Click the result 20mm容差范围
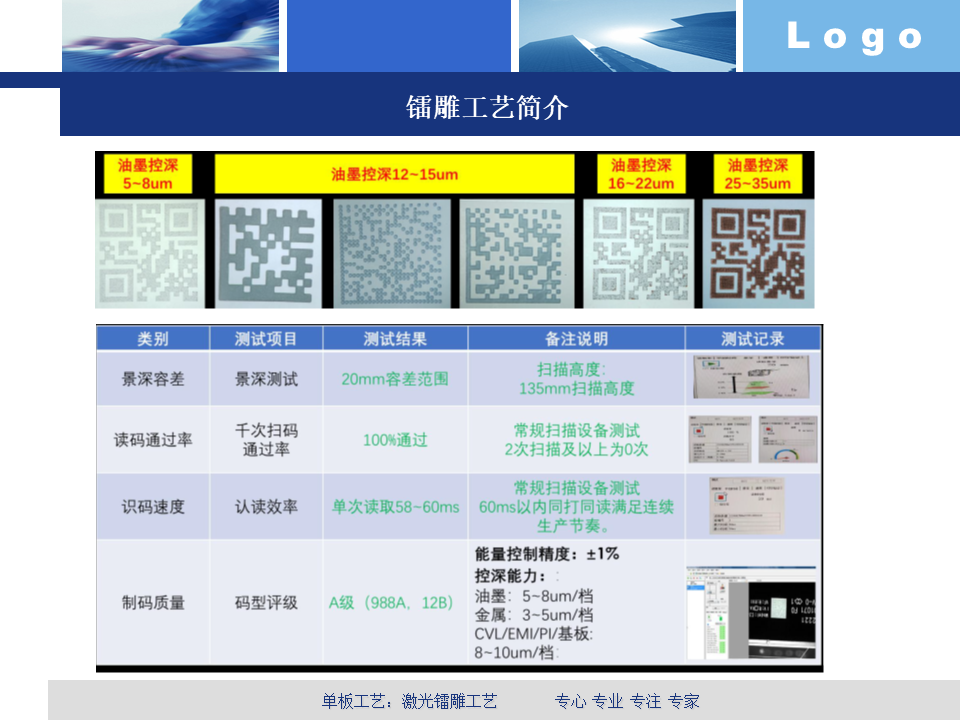 (395, 379)
